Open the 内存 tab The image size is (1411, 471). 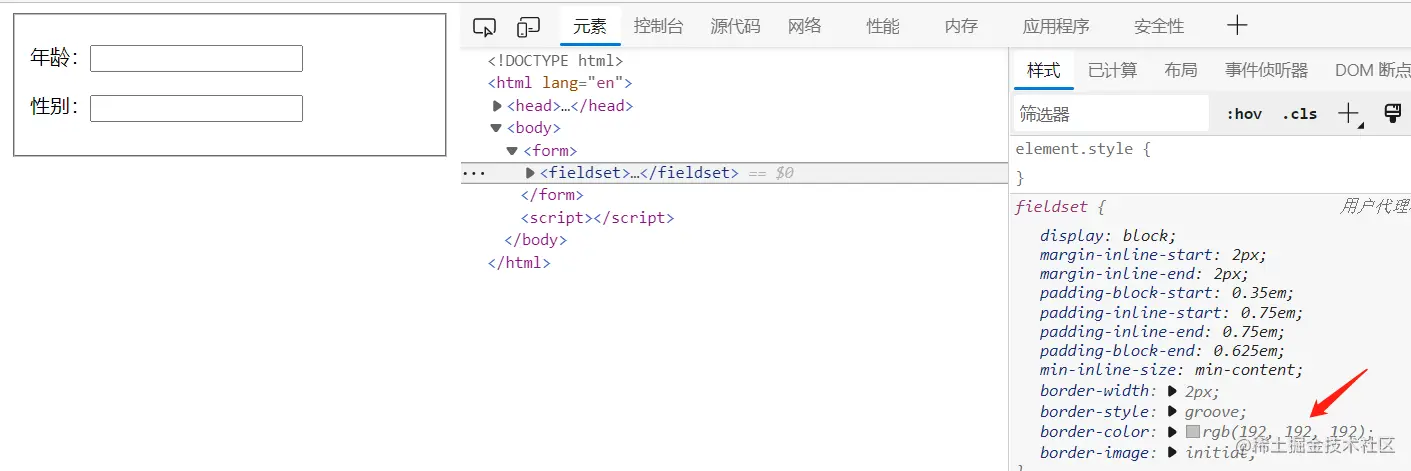tap(961, 27)
